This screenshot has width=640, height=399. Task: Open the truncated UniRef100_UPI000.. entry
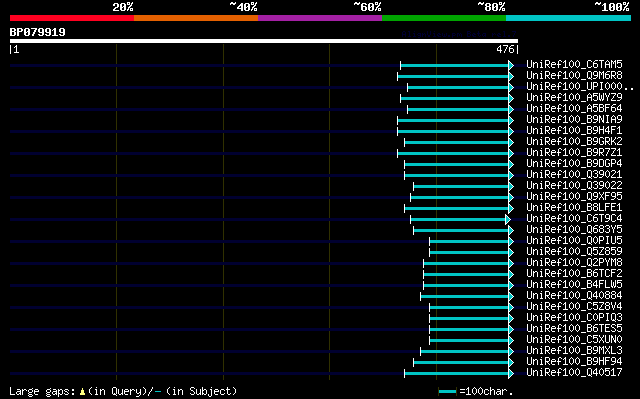point(580,86)
